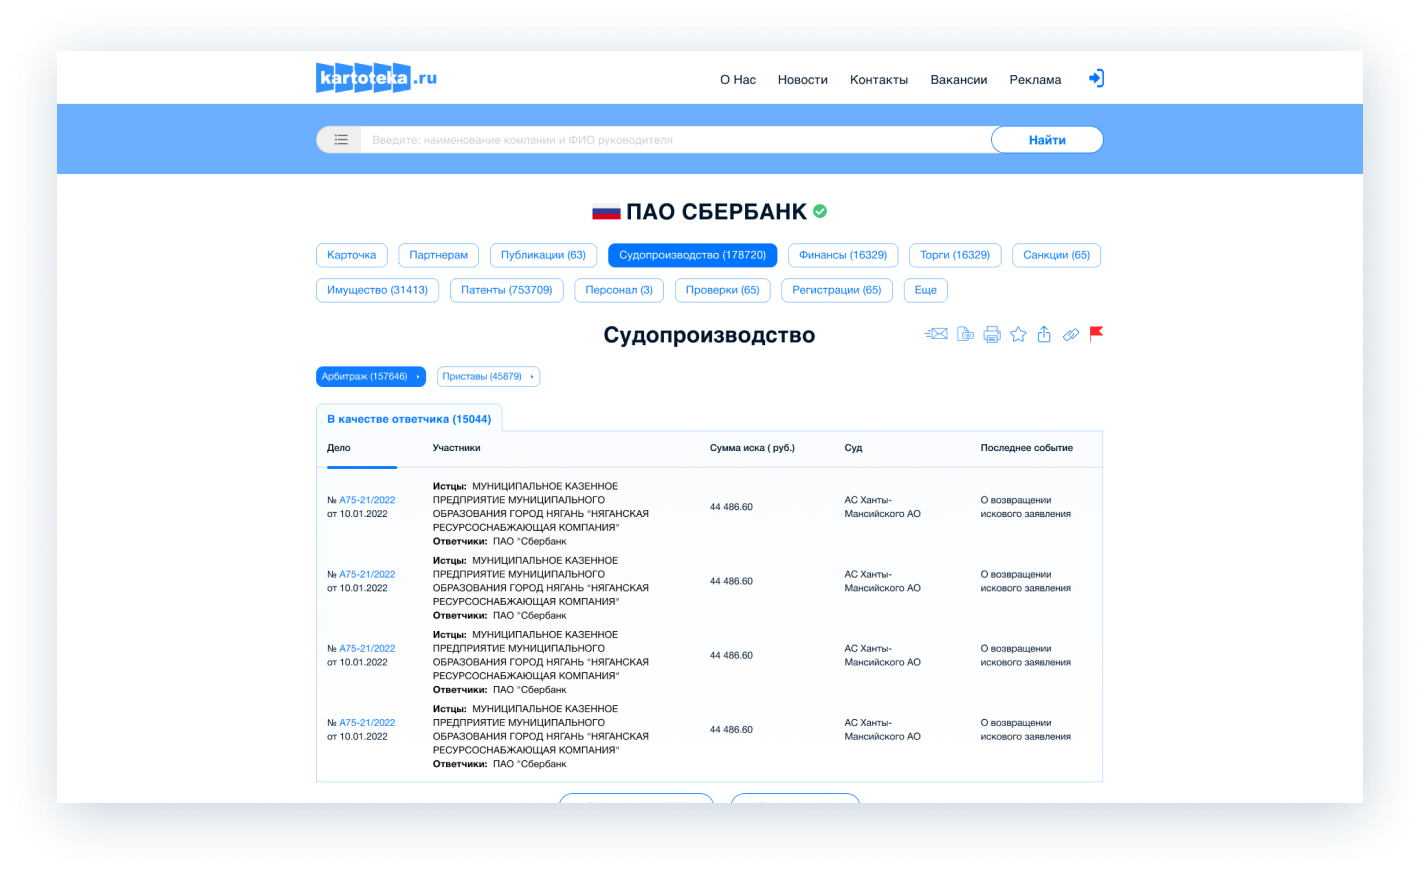
Task: Print the page with printer icon
Action: (x=992, y=334)
